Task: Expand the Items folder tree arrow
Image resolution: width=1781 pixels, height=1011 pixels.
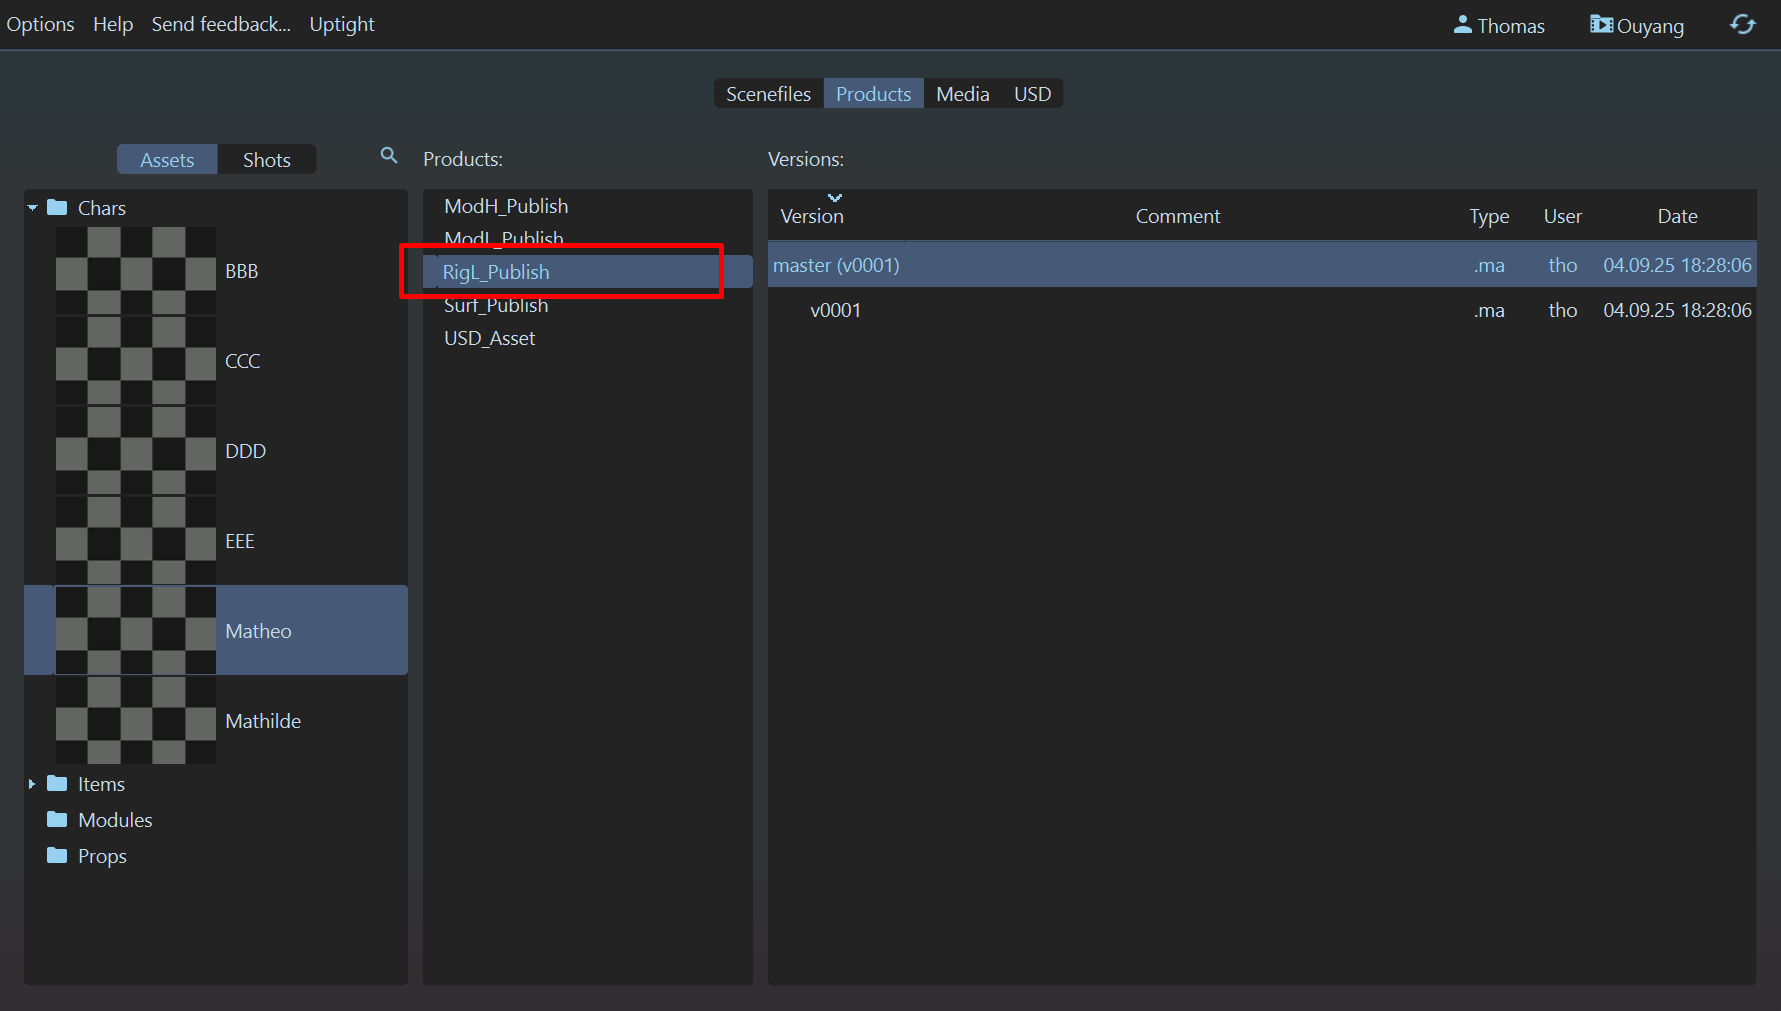Action: [x=32, y=784]
